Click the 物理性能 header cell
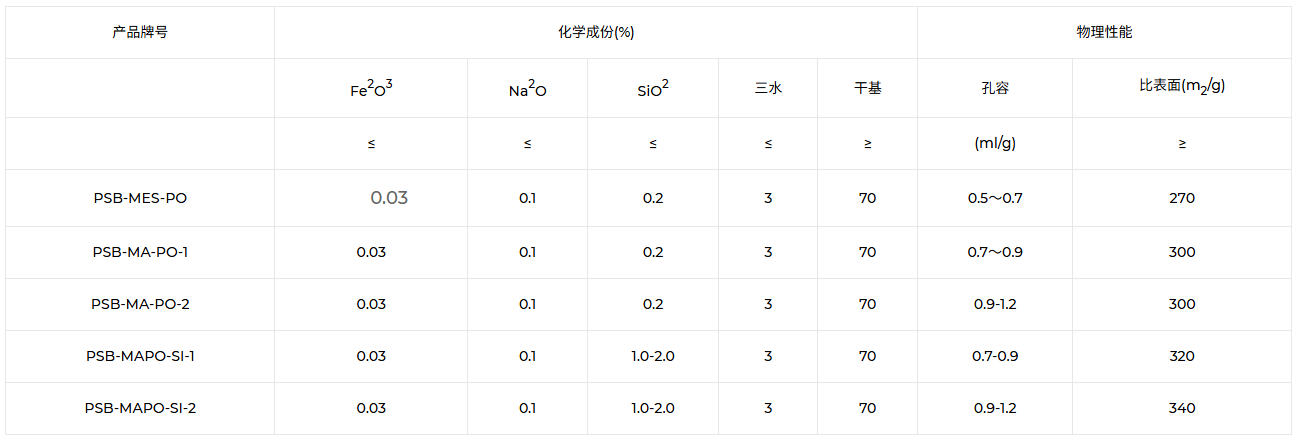 click(1104, 32)
